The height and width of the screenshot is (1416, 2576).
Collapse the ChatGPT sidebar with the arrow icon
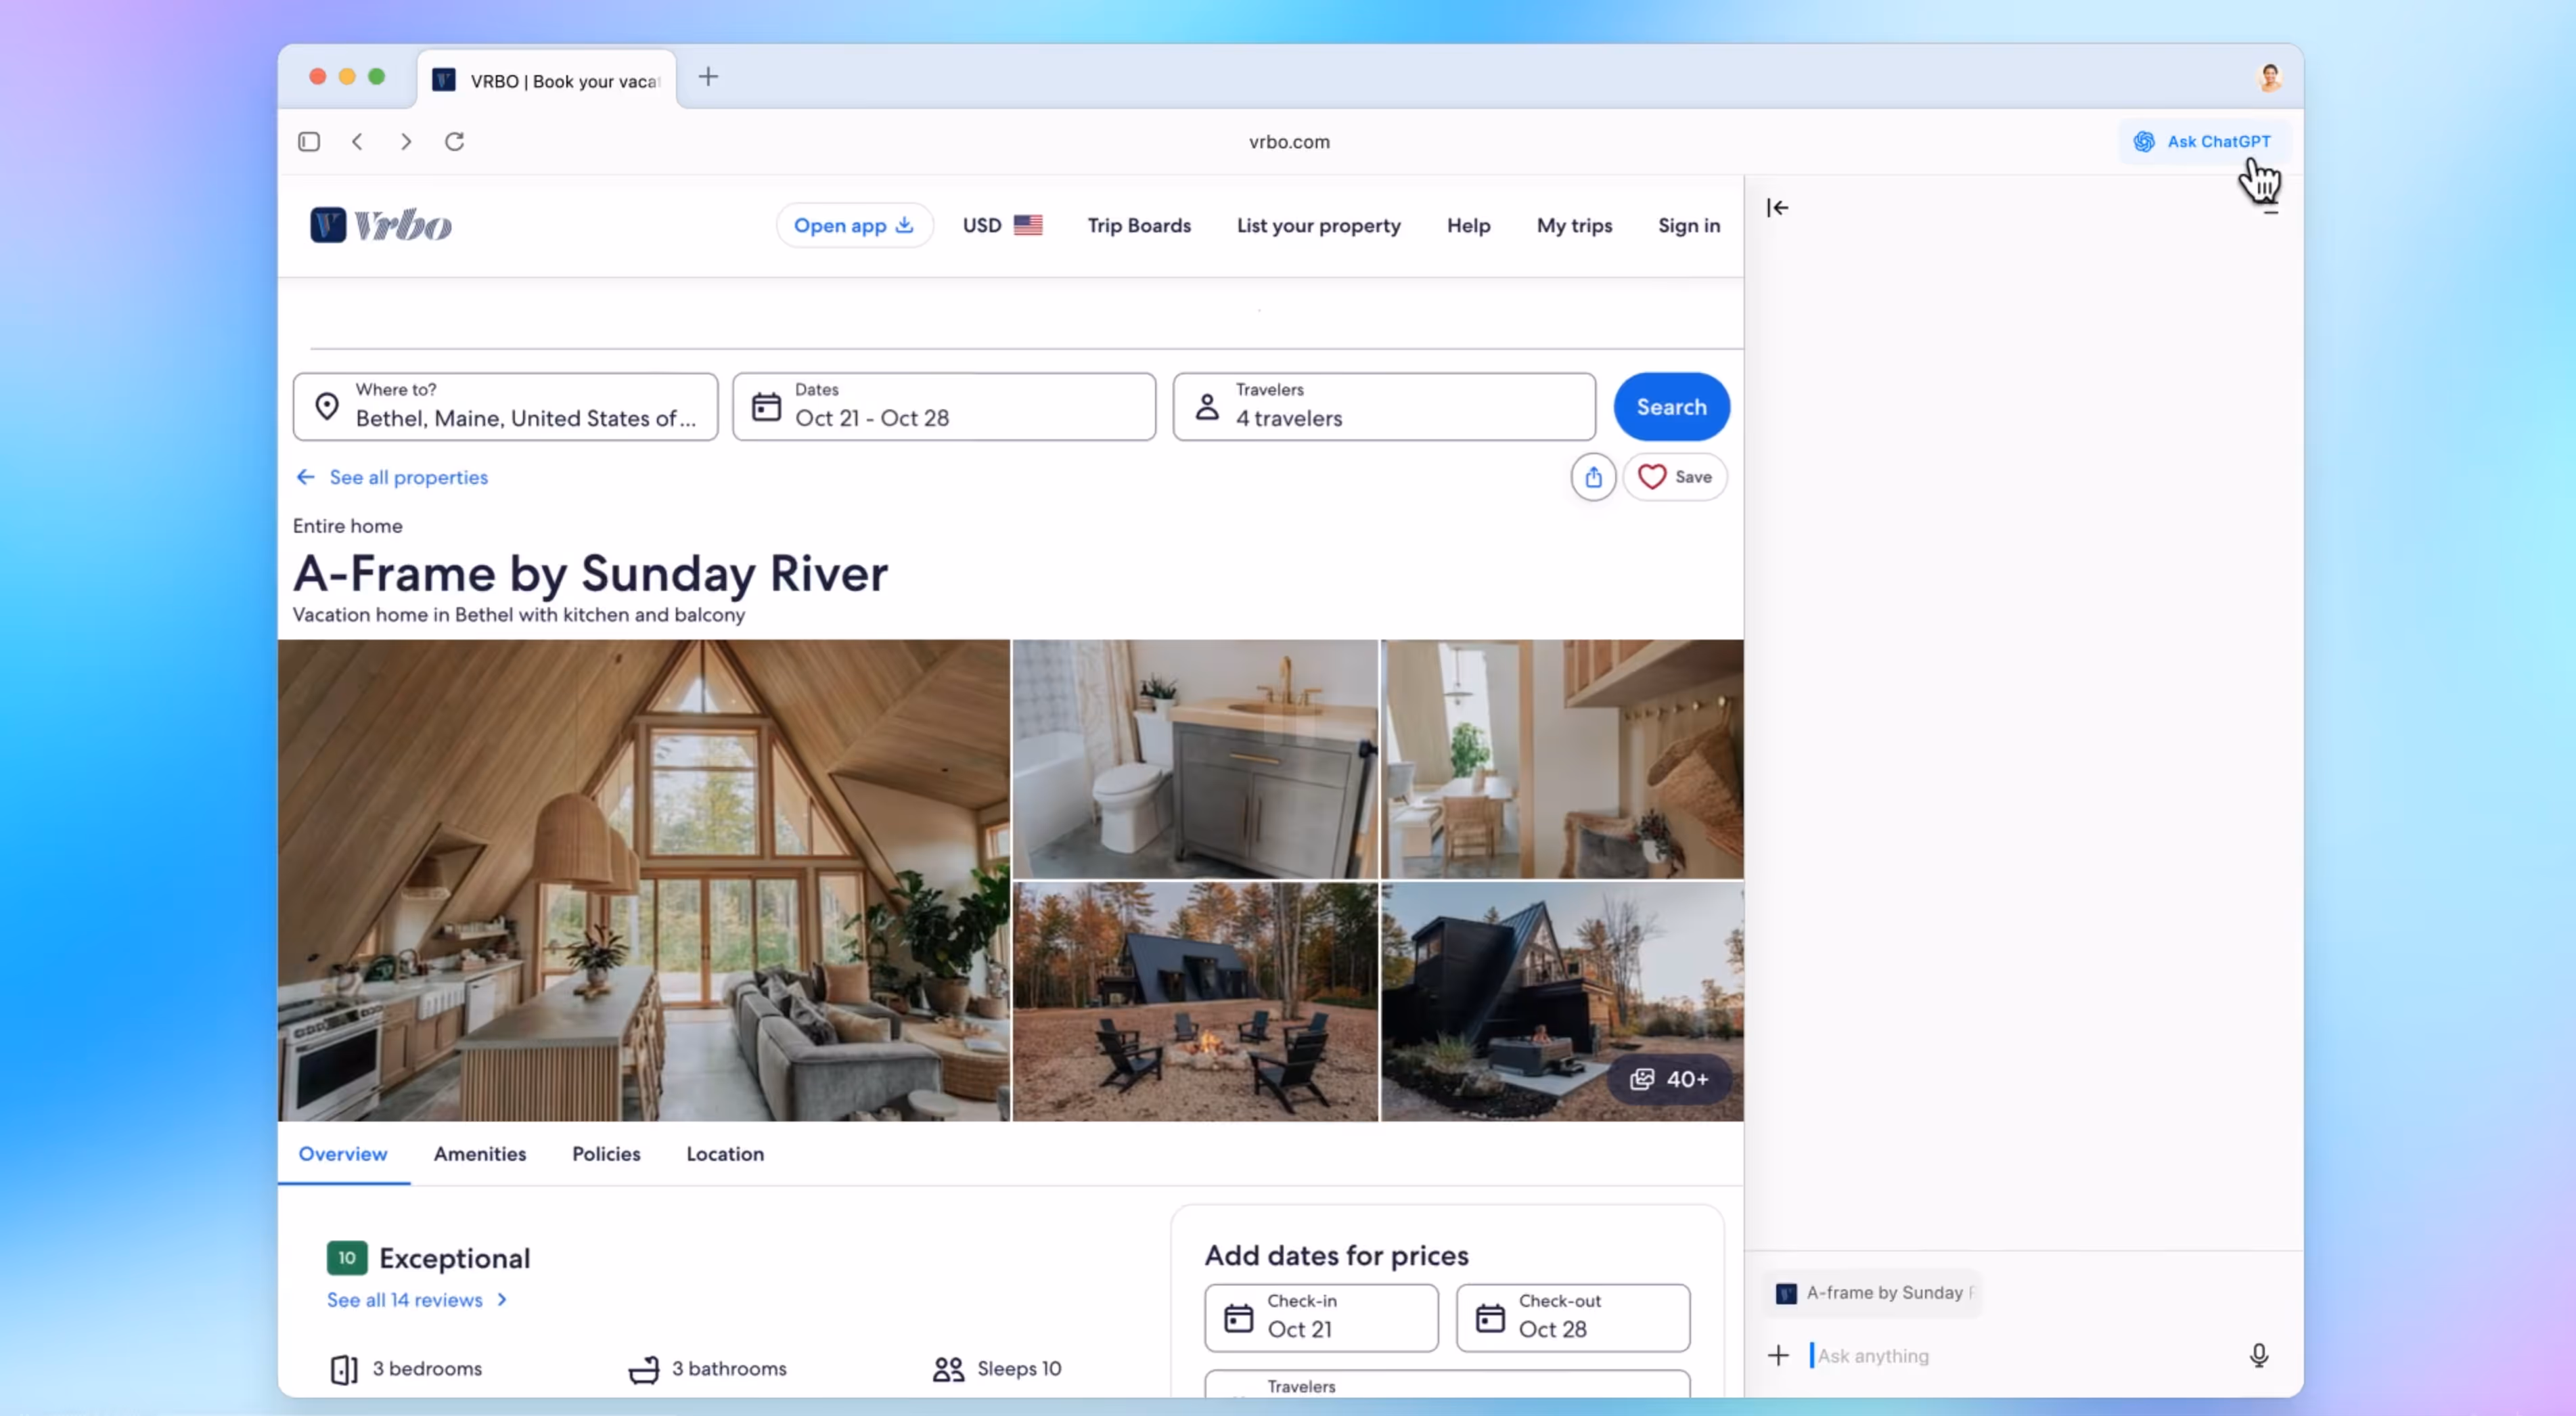coord(1777,208)
